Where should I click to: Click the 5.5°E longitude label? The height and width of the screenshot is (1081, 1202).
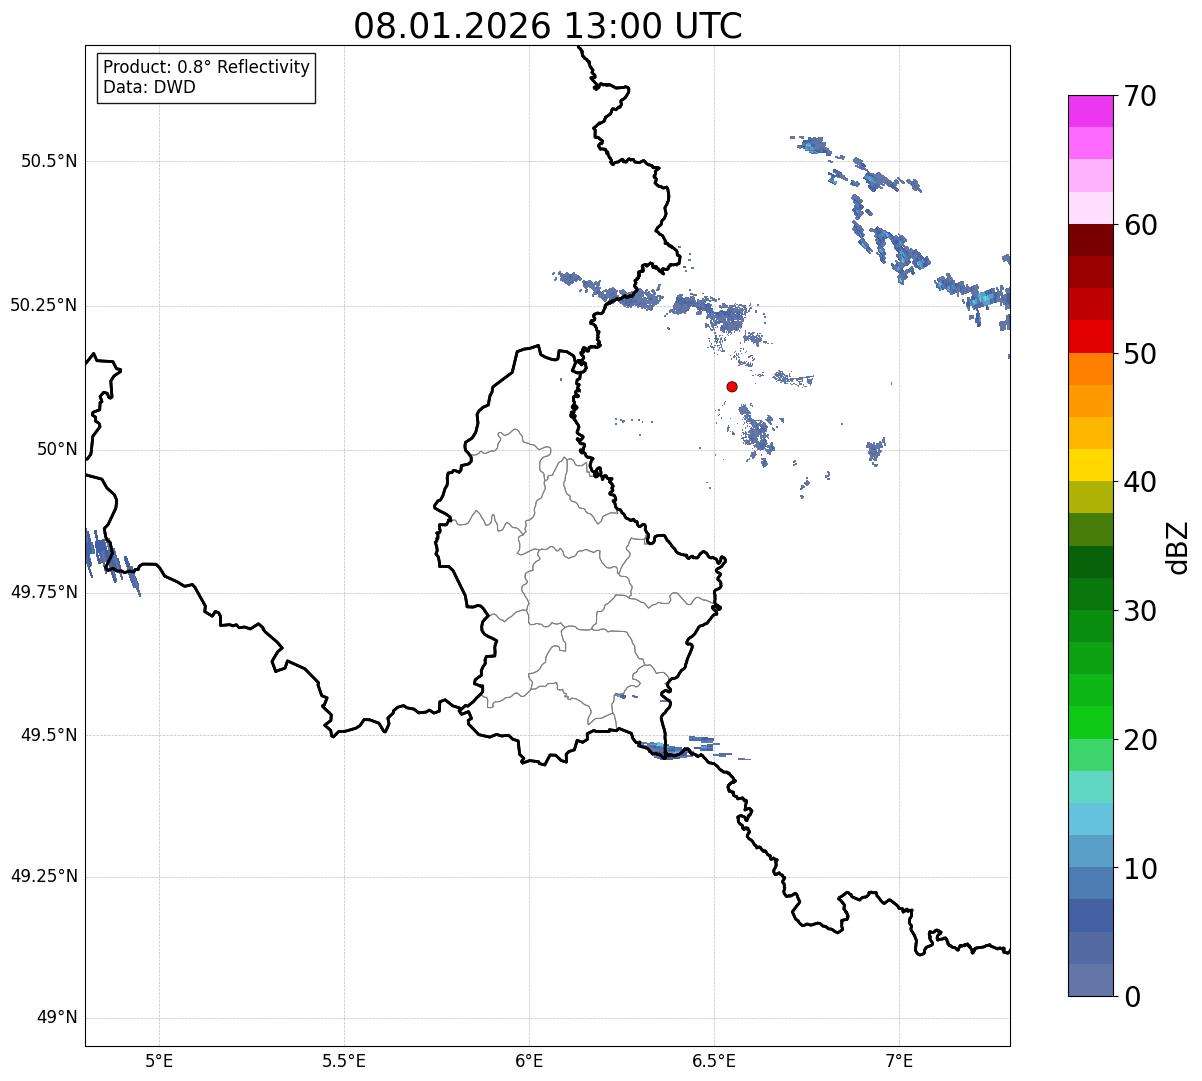pos(344,1061)
